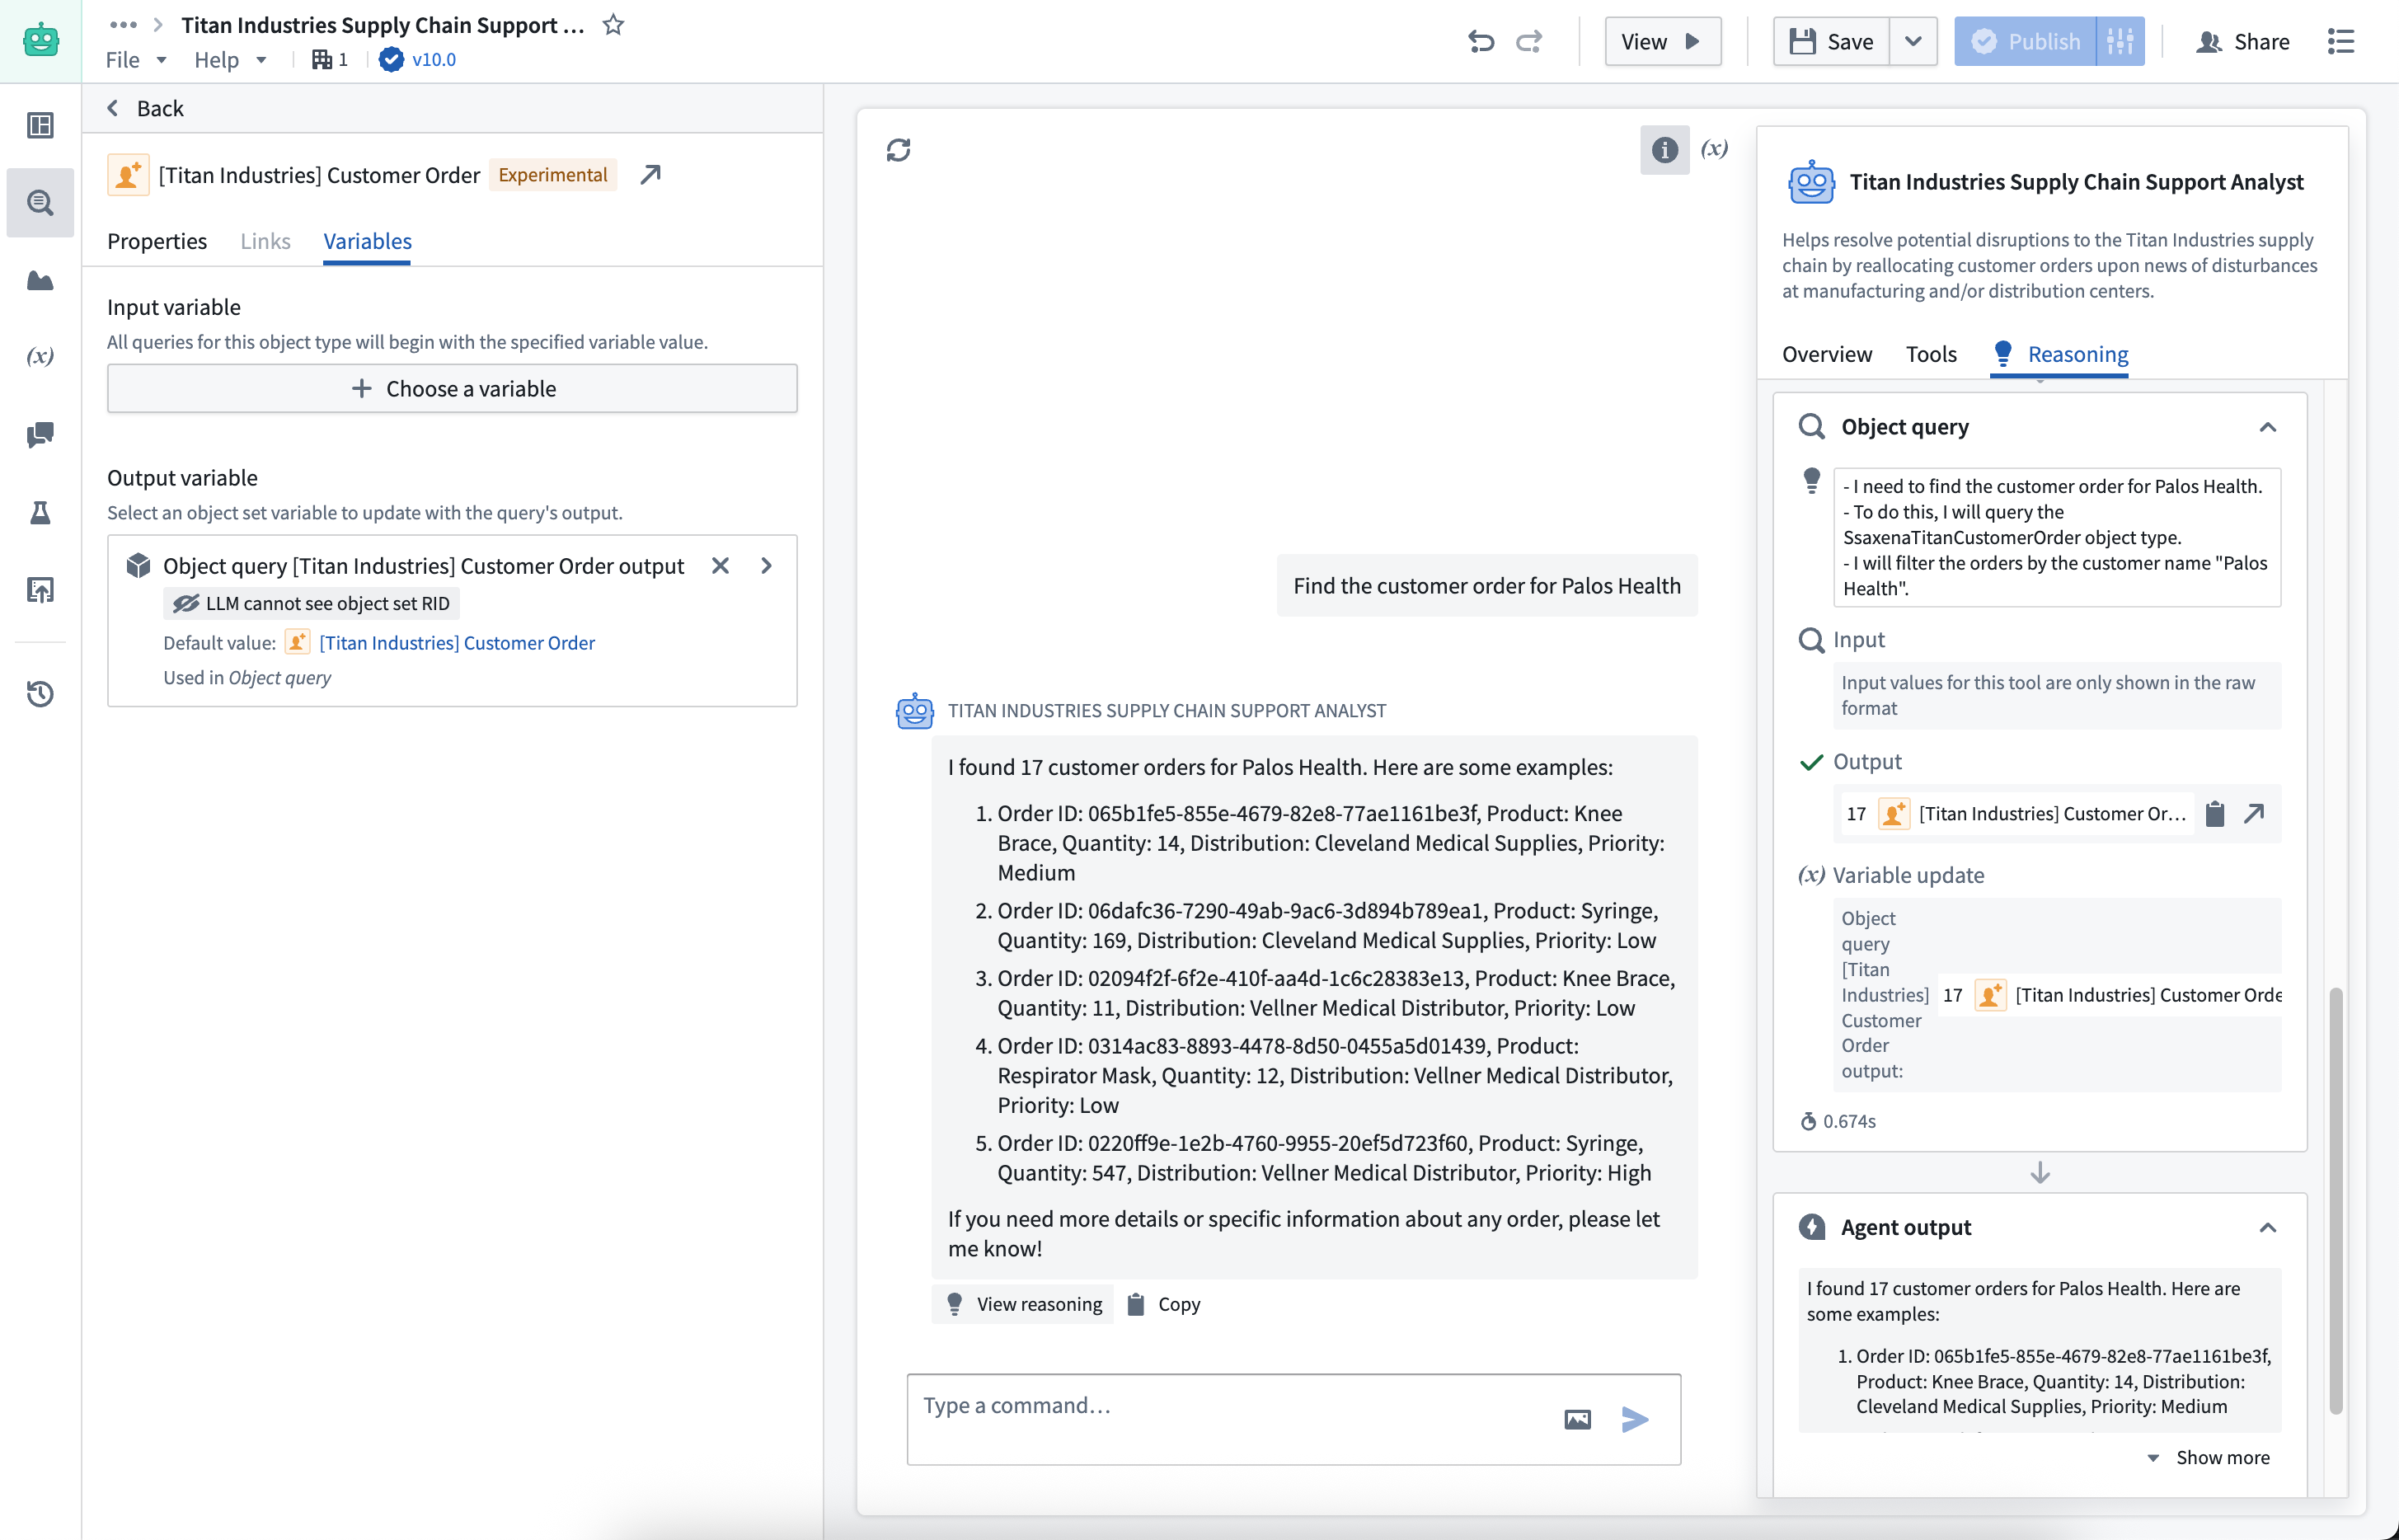This screenshot has width=2399, height=1540.
Task: Select the (x) variables icon in the sidebar
Action: [41, 356]
